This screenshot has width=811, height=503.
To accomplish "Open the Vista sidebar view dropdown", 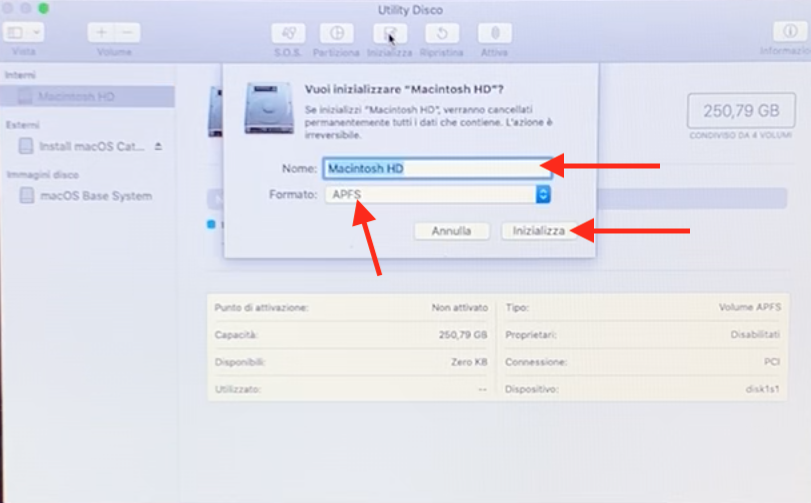I will pyautogui.click(x=23, y=33).
